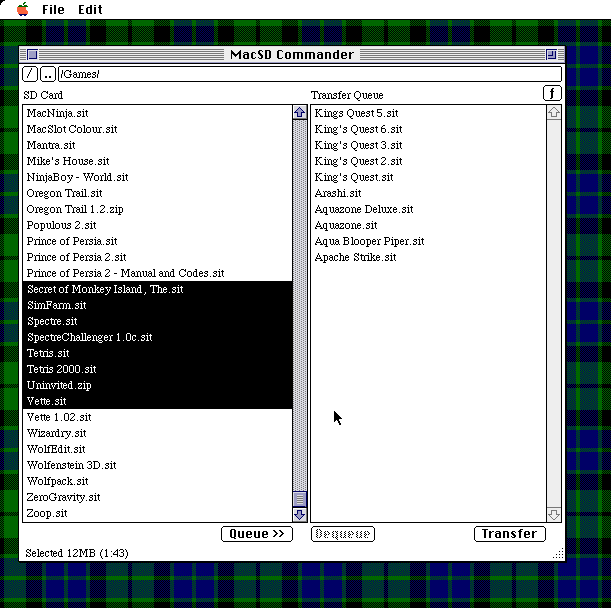Click the MacSD Commander close box
Image resolution: width=611 pixels, height=608 pixels.
[33, 54]
